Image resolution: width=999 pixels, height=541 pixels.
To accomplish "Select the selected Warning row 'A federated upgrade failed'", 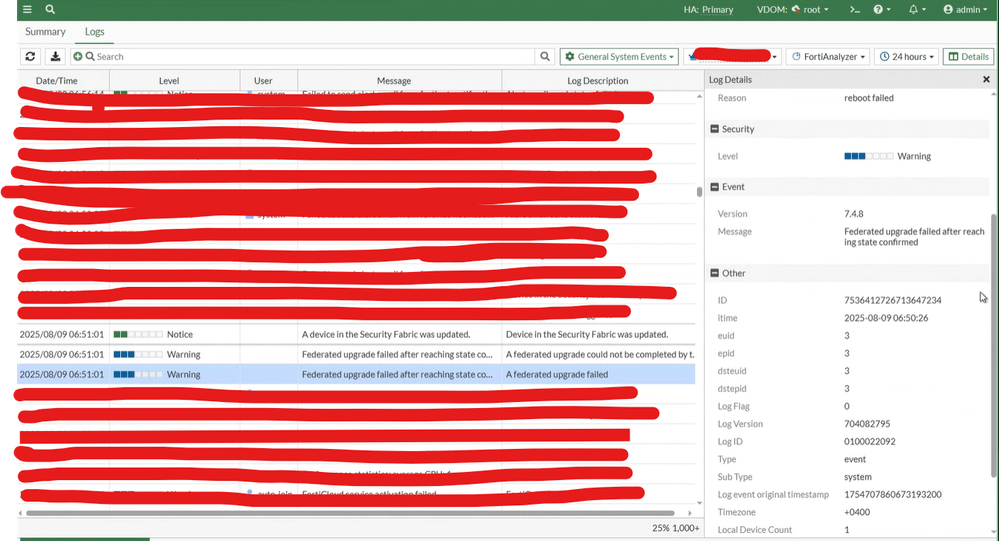I will pos(356,375).
